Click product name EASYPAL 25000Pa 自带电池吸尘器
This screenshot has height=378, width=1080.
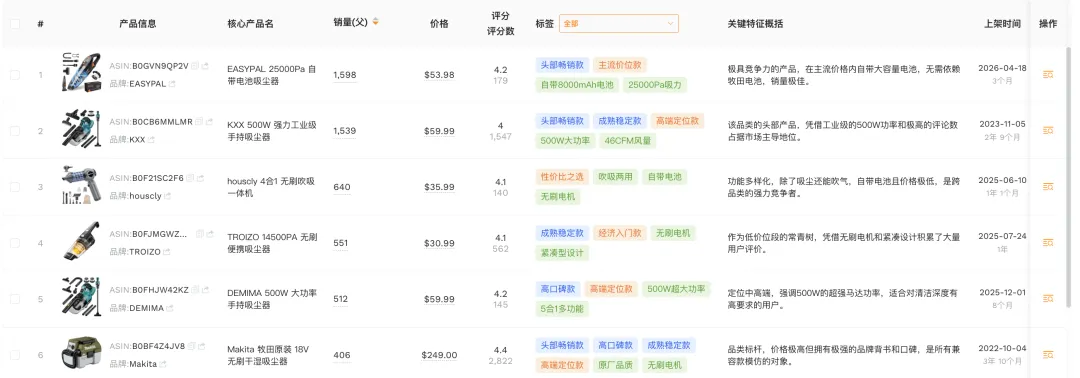pyautogui.click(x=272, y=75)
